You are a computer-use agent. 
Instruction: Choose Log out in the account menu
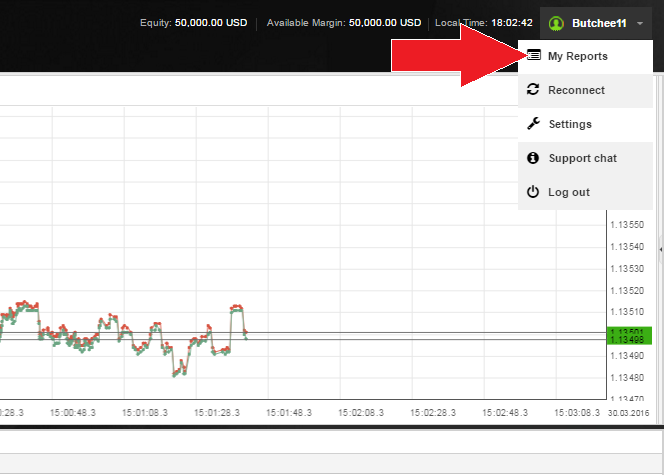(585, 192)
